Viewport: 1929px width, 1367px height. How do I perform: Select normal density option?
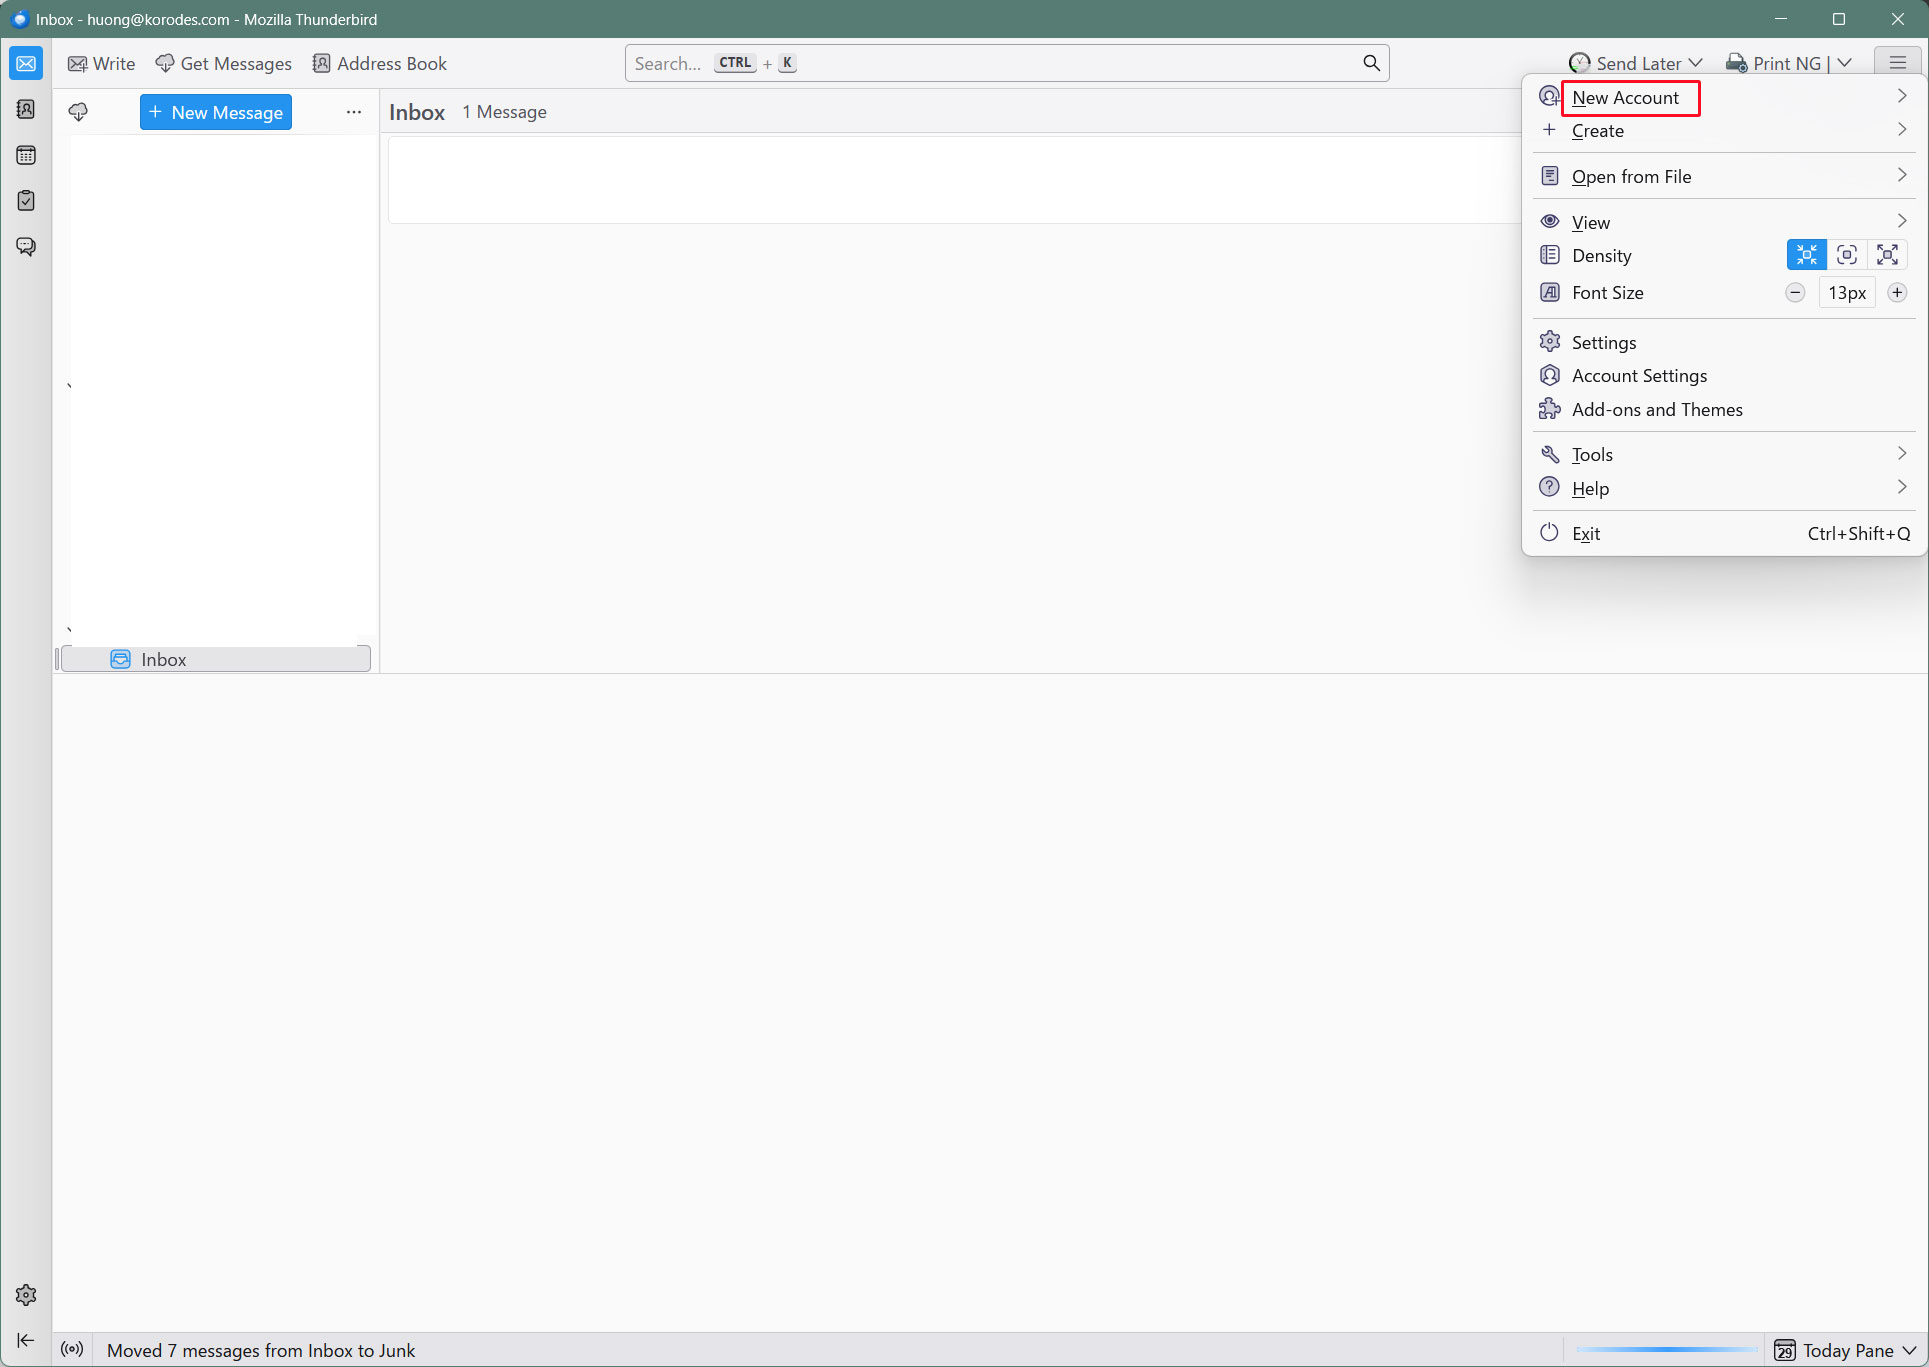(x=1847, y=255)
